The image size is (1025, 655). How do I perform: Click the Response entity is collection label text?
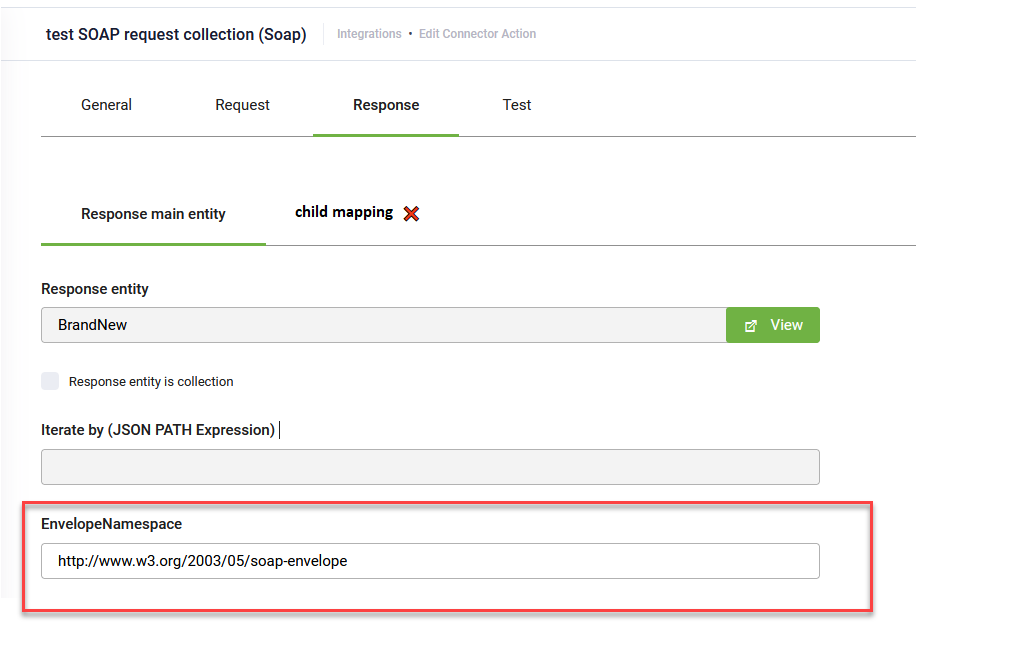coord(151,382)
